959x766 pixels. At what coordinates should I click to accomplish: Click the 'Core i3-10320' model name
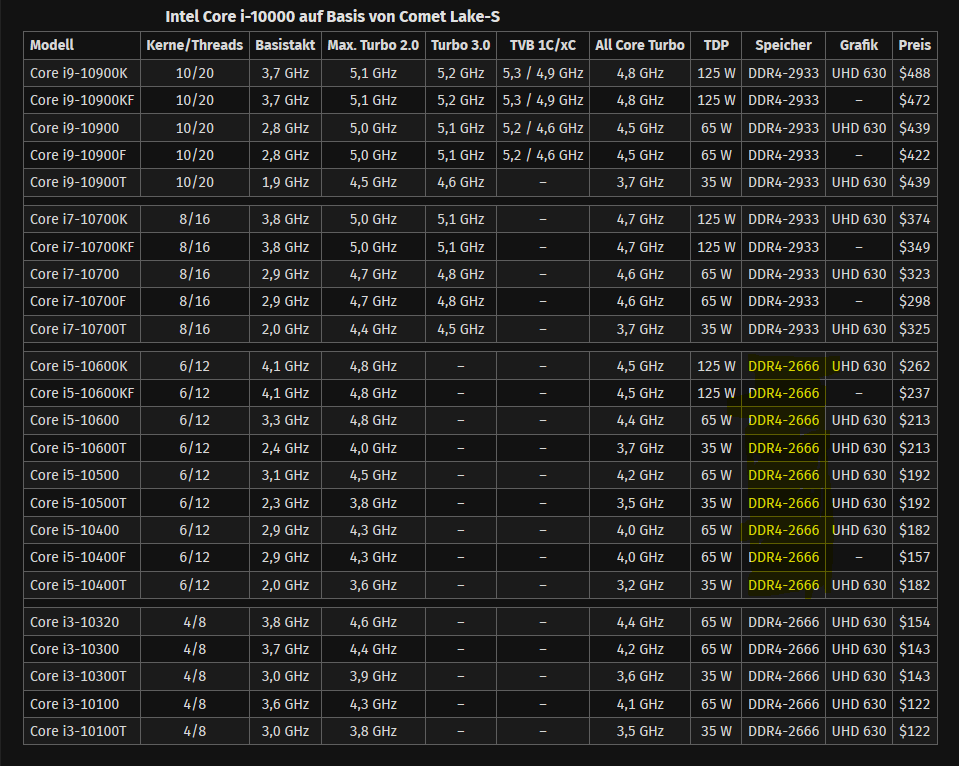tap(75, 622)
